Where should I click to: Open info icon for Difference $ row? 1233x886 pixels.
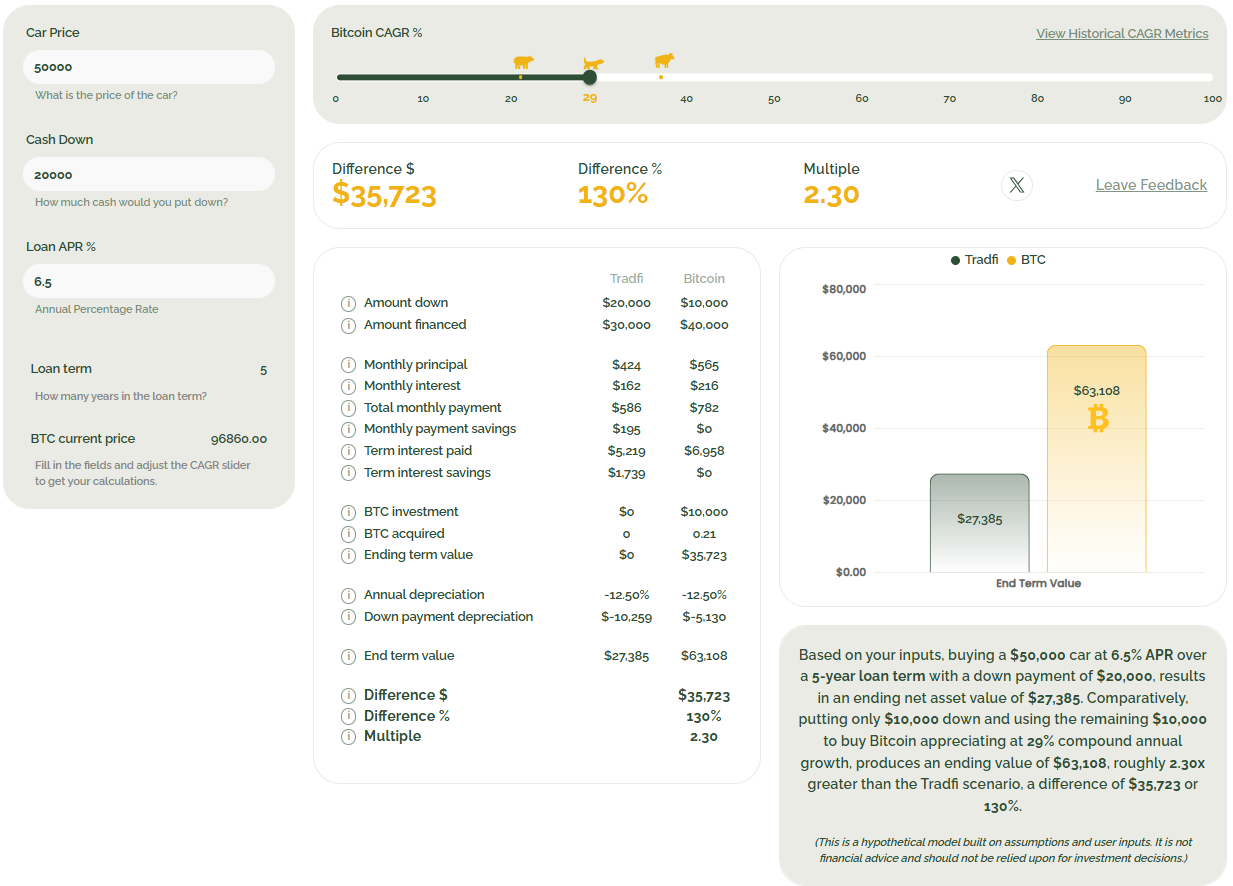pos(348,696)
